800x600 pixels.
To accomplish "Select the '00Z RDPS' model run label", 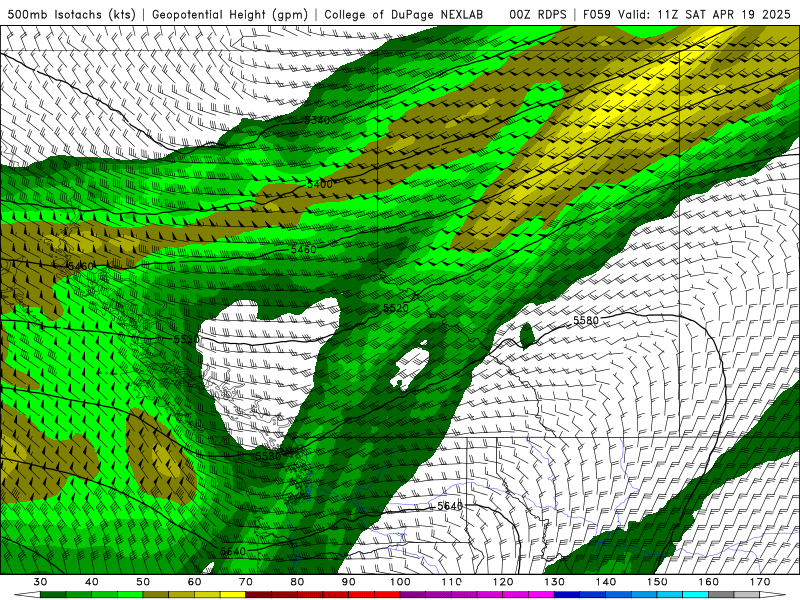I will tap(537, 15).
